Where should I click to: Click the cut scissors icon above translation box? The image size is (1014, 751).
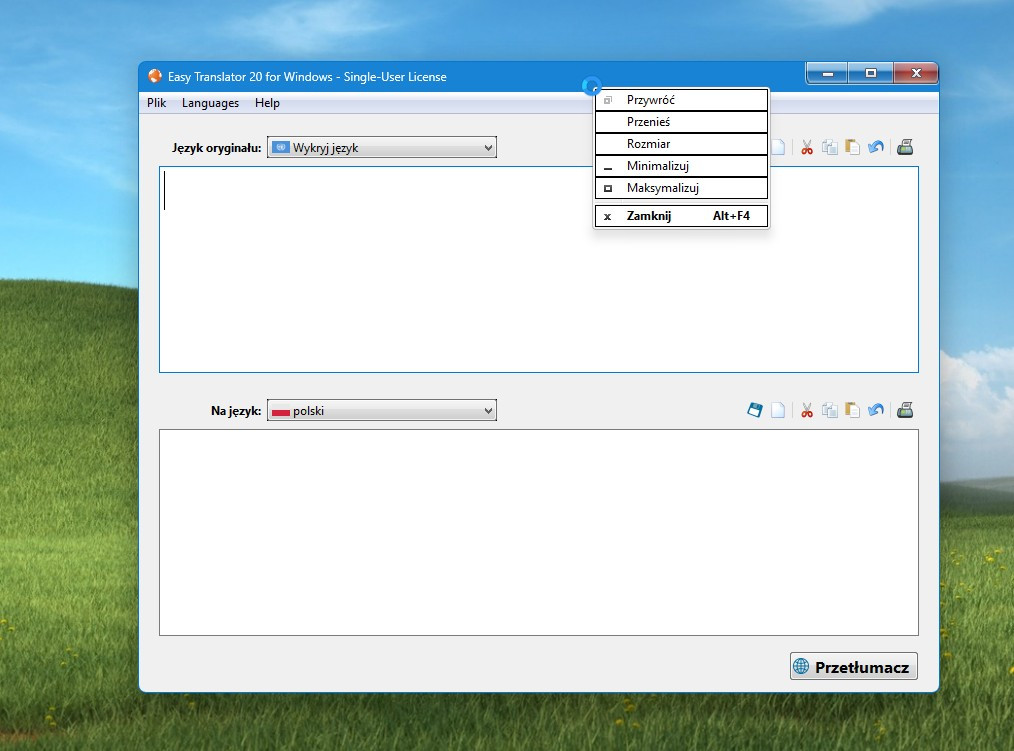pos(806,410)
